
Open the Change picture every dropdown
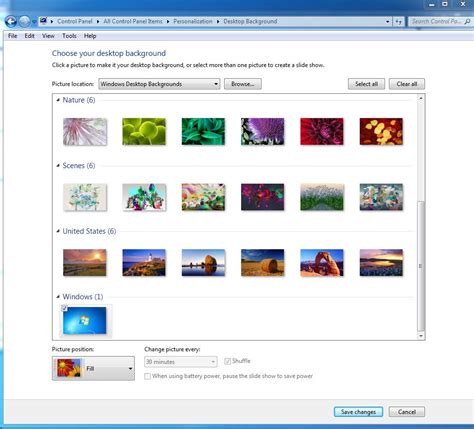click(181, 362)
